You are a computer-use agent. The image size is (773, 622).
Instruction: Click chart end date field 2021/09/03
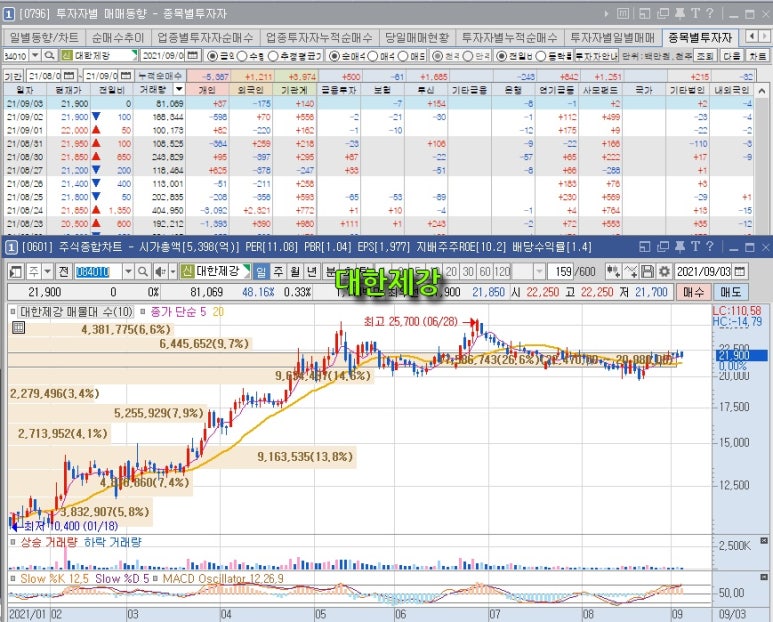click(x=703, y=271)
